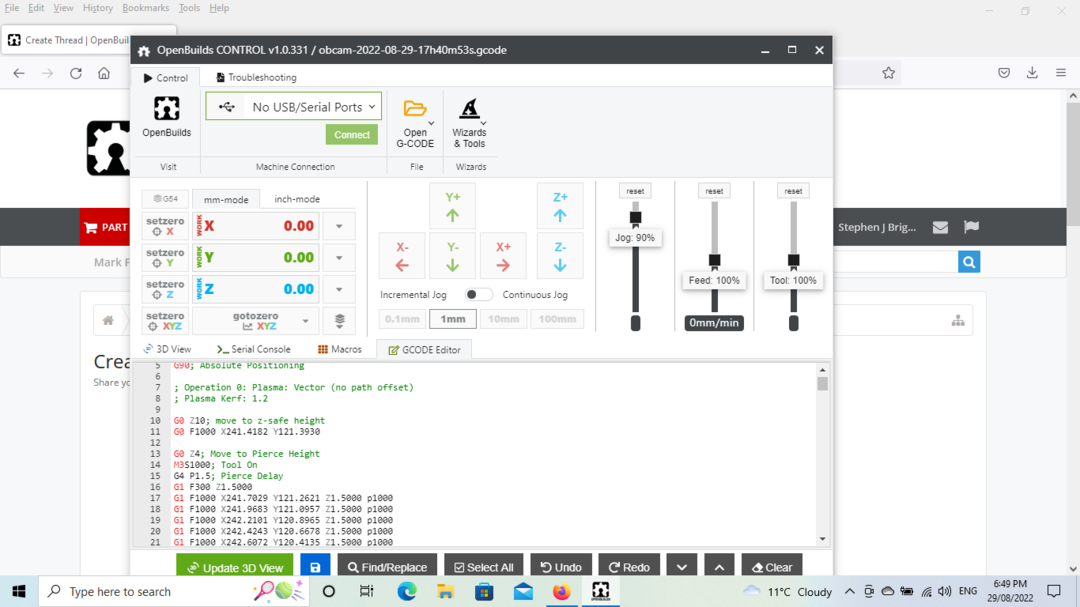Click the forum search magnifier button
Screen dimensions: 1080x607
(969, 262)
